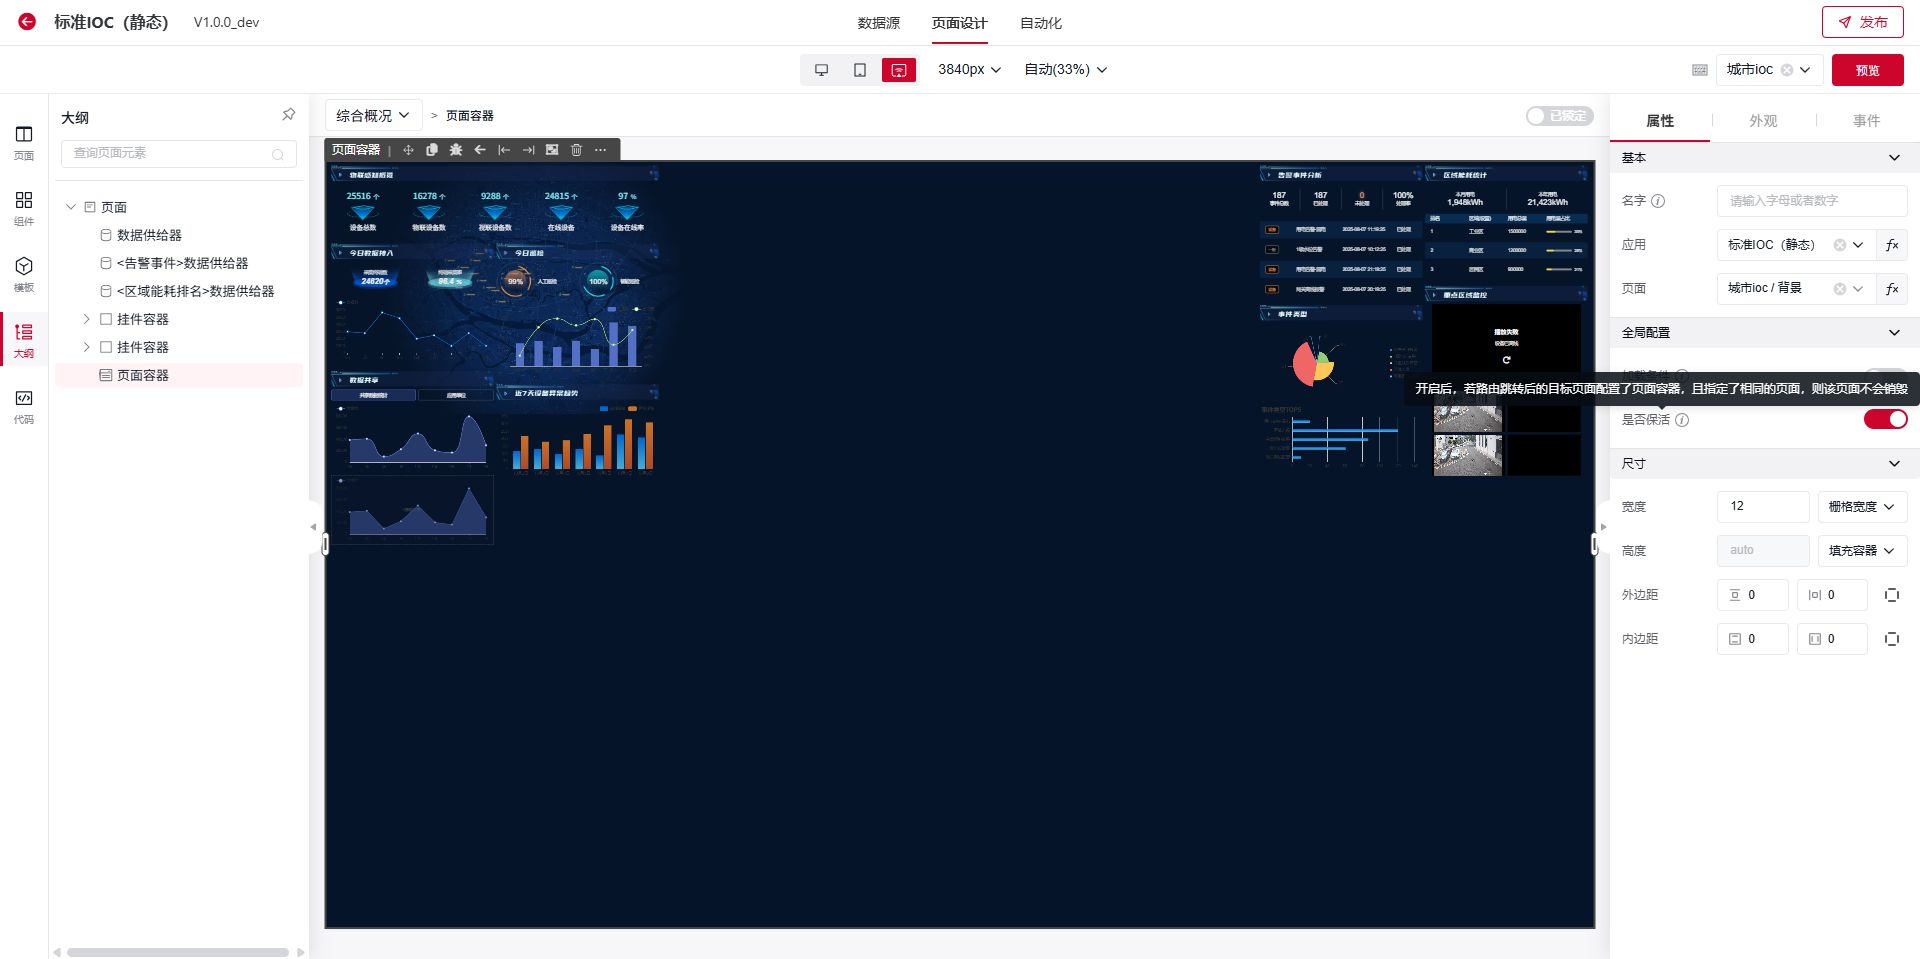The width and height of the screenshot is (1920, 959).
Task: Click the 发布 publish button
Action: click(x=1862, y=22)
